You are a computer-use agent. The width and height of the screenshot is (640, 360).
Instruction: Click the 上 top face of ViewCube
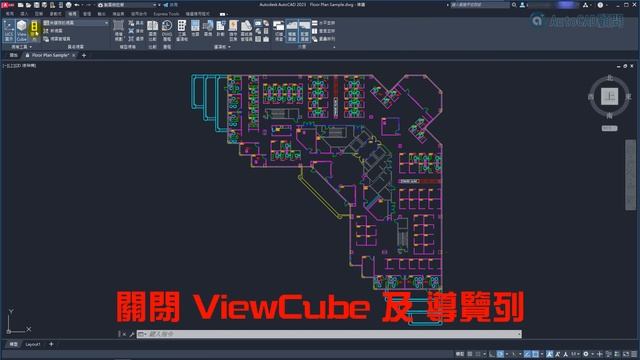pyautogui.click(x=609, y=96)
